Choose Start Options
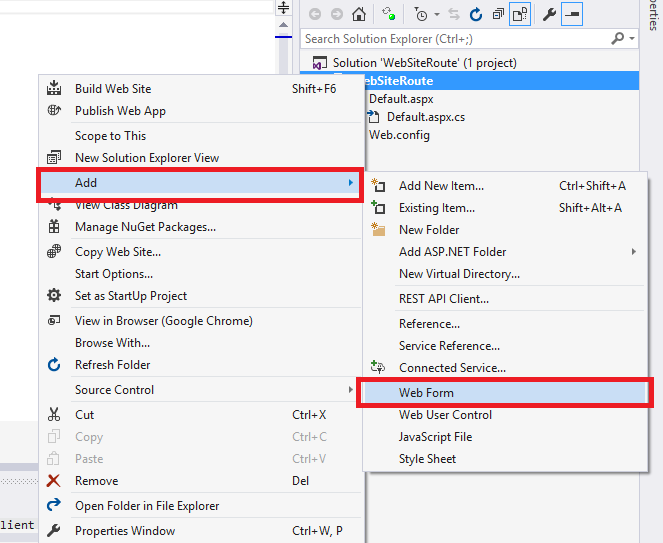 [x=200, y=274]
